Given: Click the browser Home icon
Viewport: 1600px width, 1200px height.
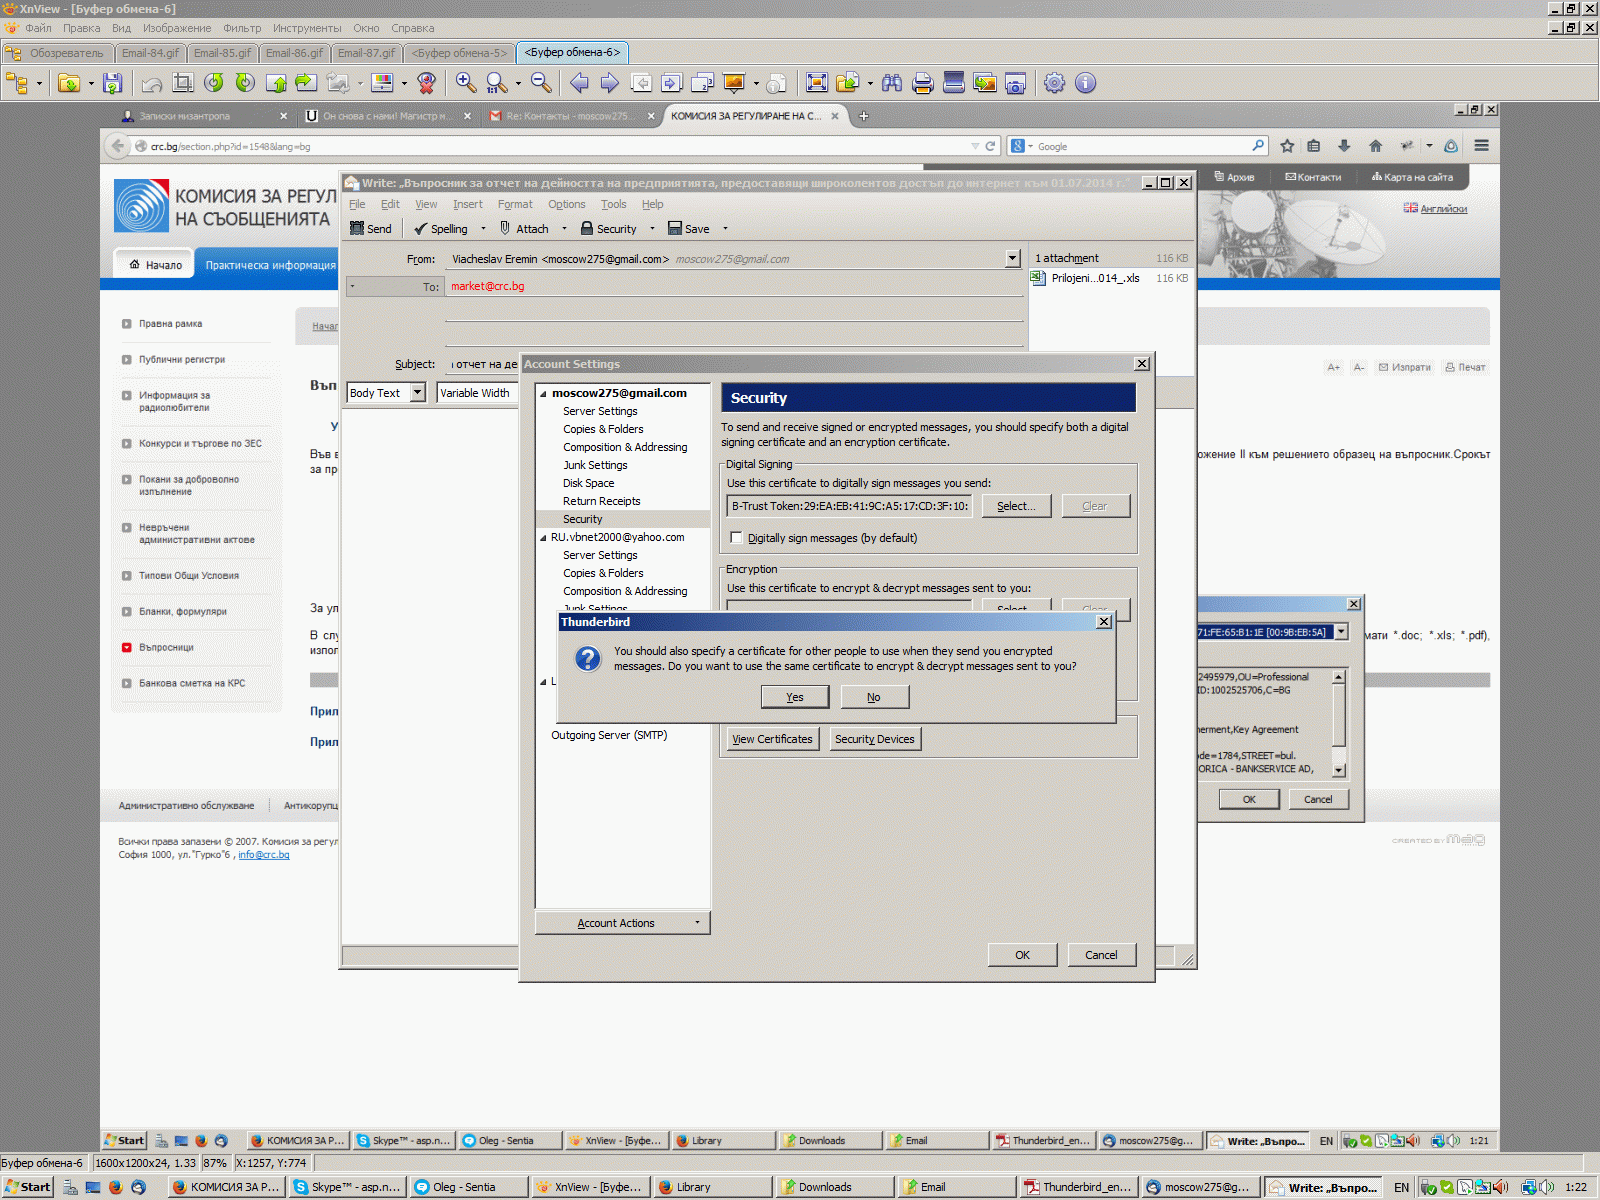Looking at the screenshot, I should [1375, 146].
